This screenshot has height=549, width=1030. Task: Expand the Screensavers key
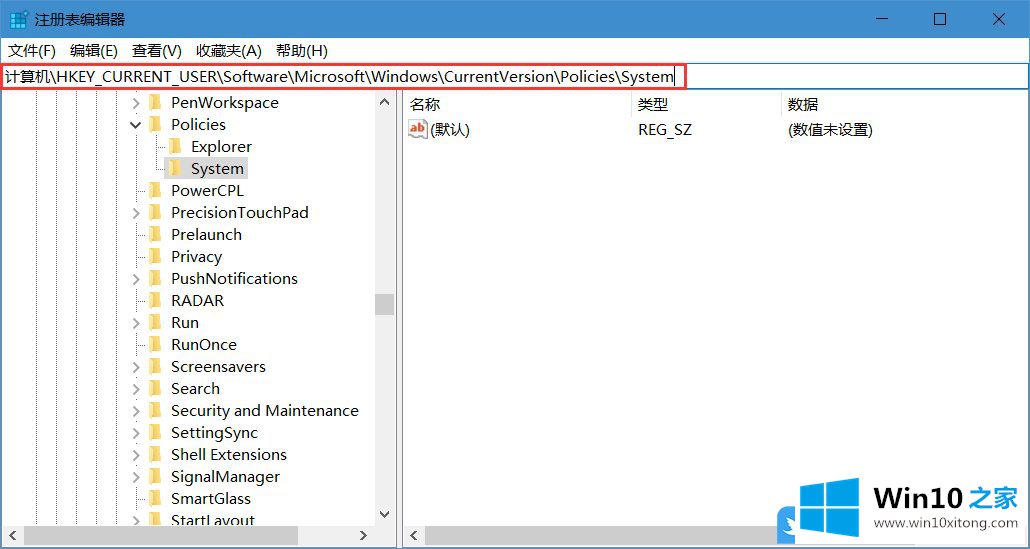(x=136, y=367)
